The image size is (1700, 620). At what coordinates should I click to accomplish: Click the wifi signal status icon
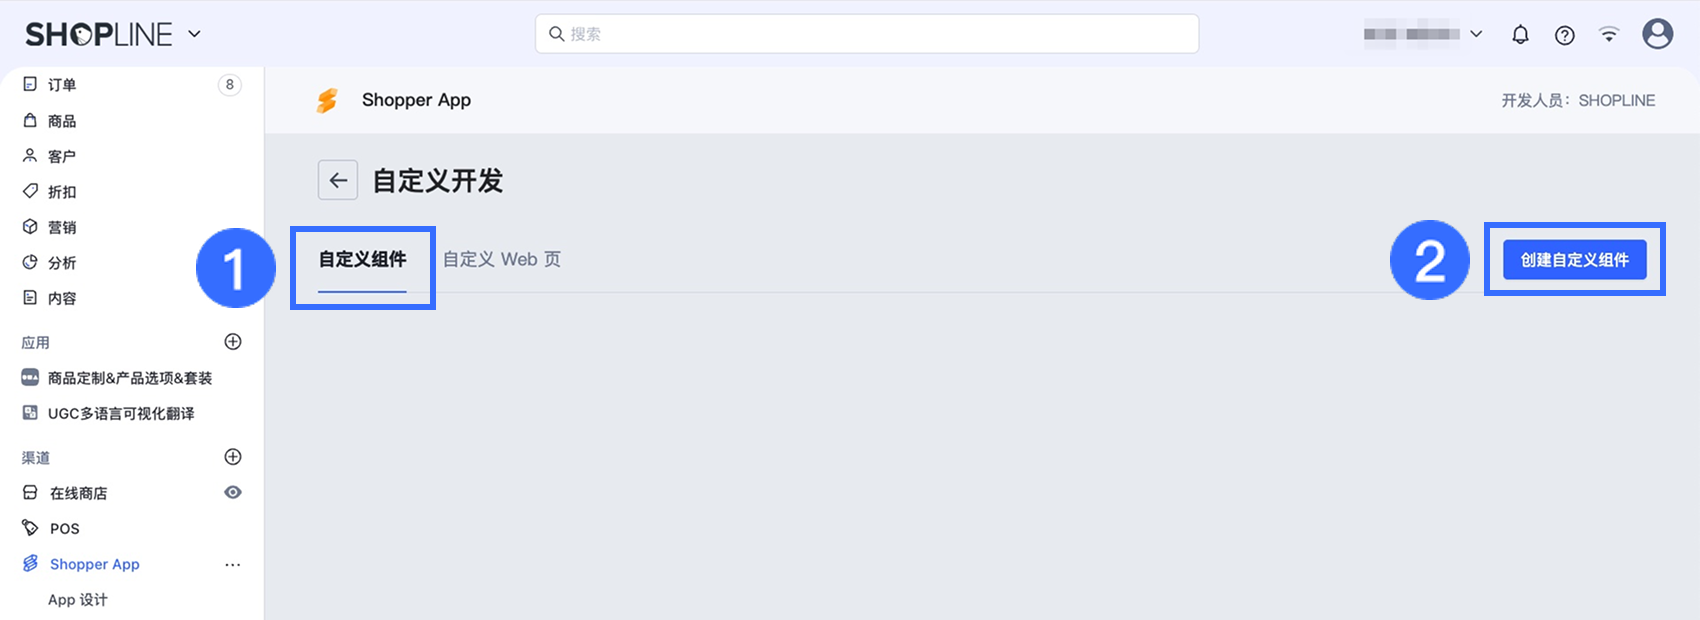(1609, 35)
